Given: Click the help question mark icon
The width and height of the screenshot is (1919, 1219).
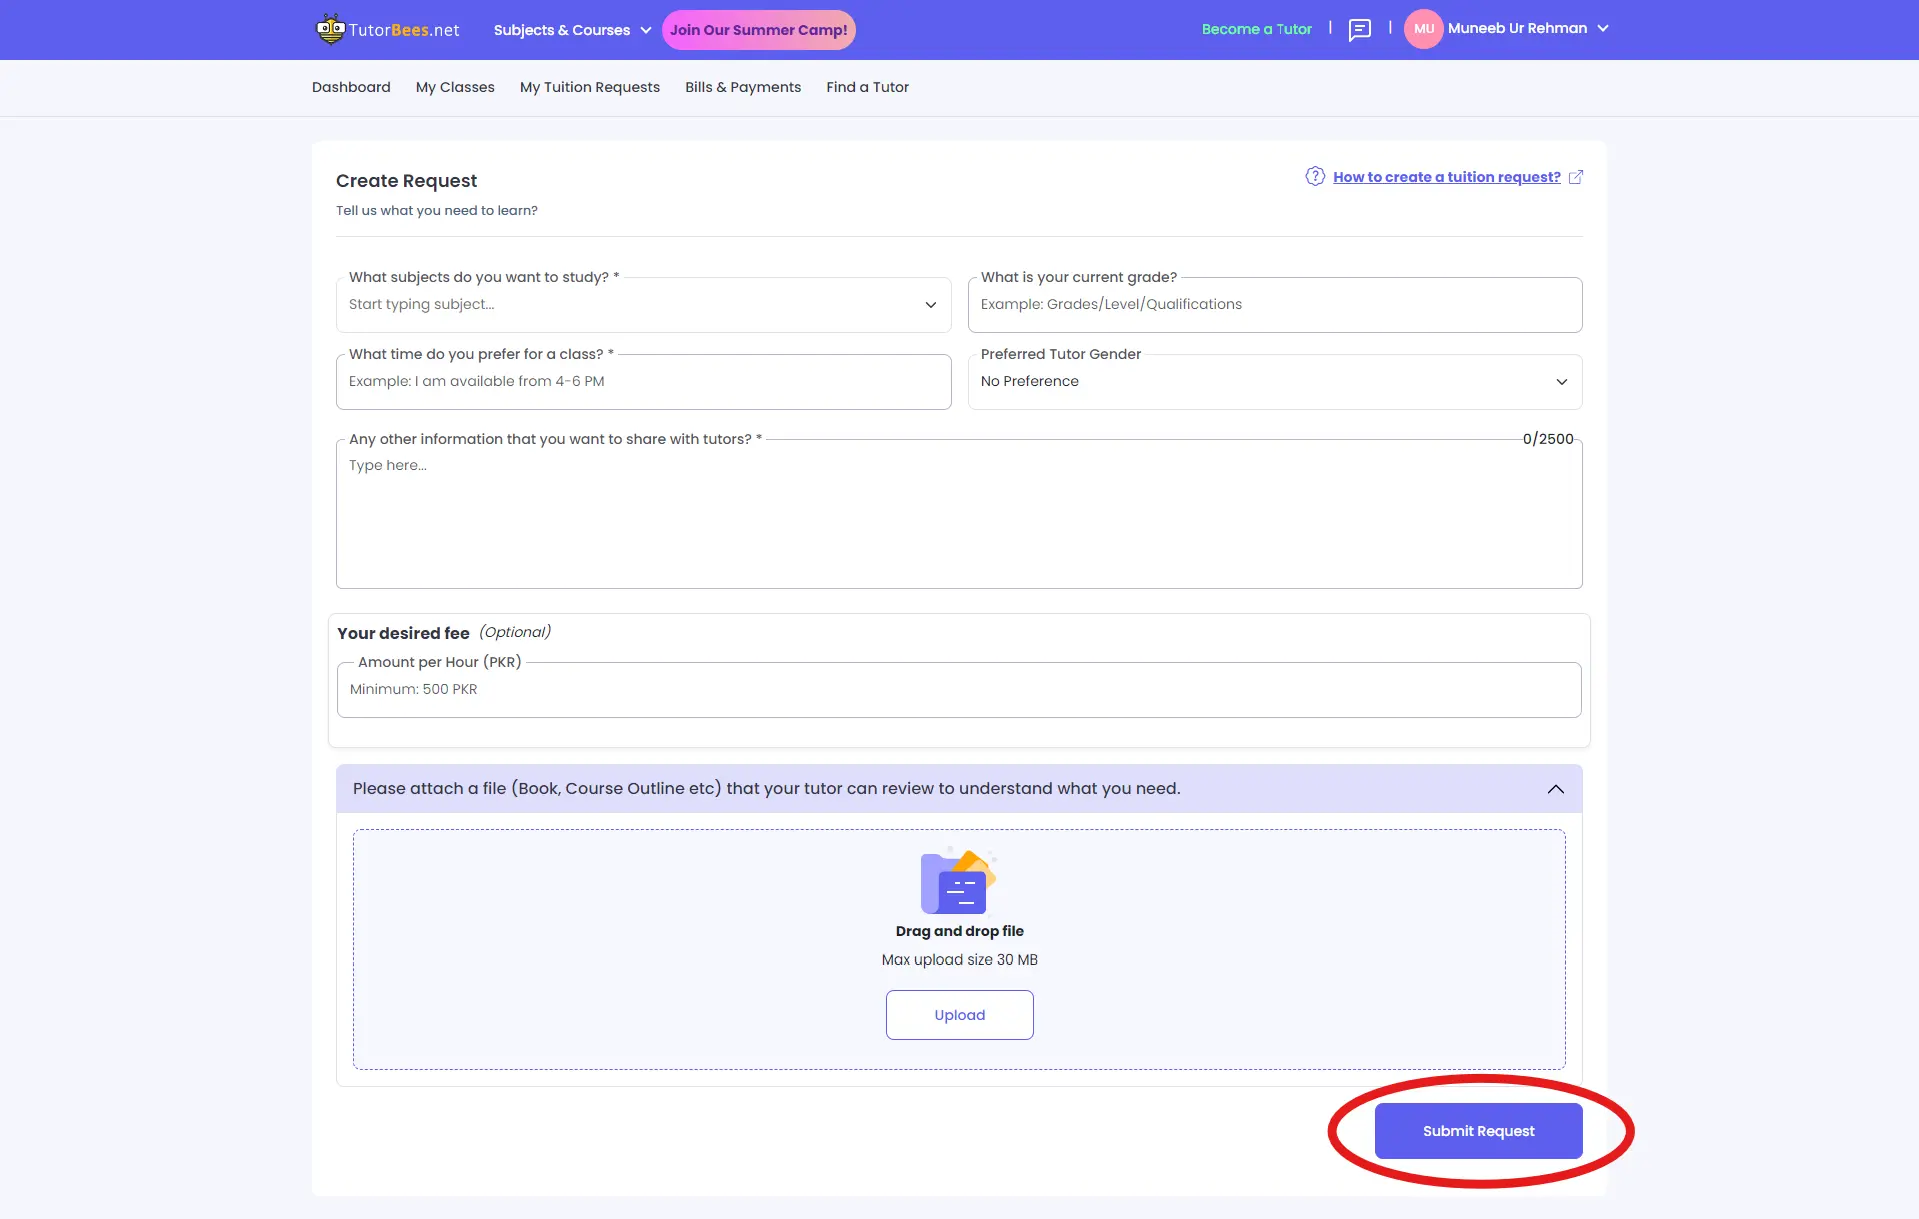Looking at the screenshot, I should click(1315, 177).
